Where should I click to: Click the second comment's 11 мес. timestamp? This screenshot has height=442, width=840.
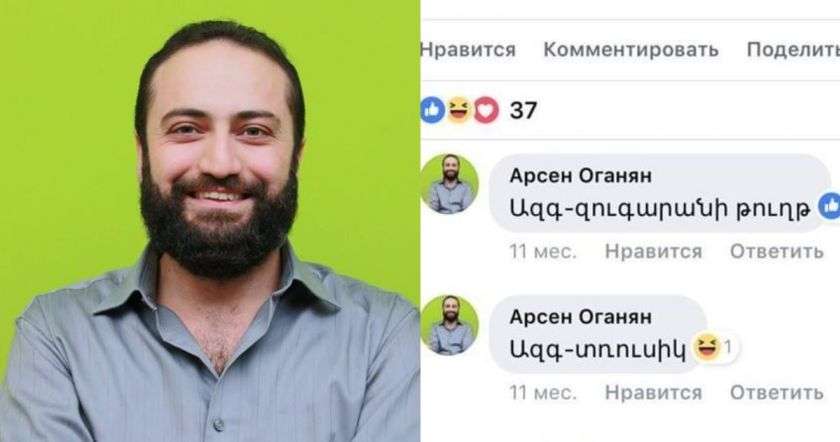(x=543, y=393)
